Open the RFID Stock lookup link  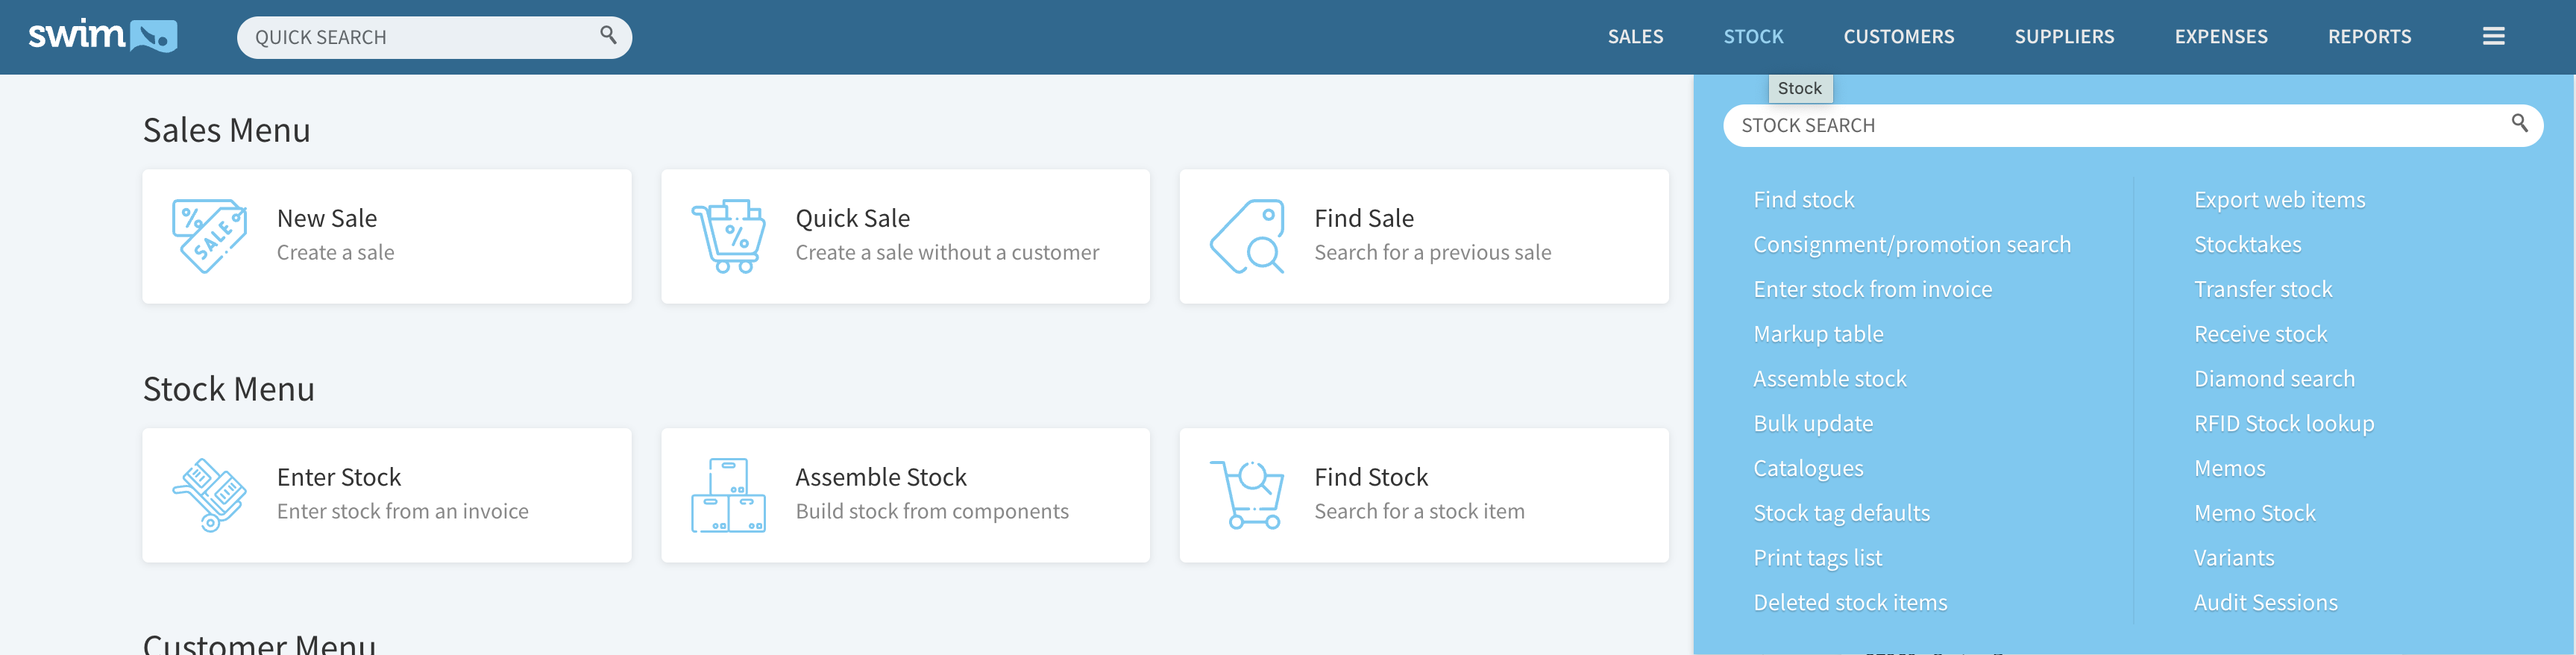tap(2283, 424)
